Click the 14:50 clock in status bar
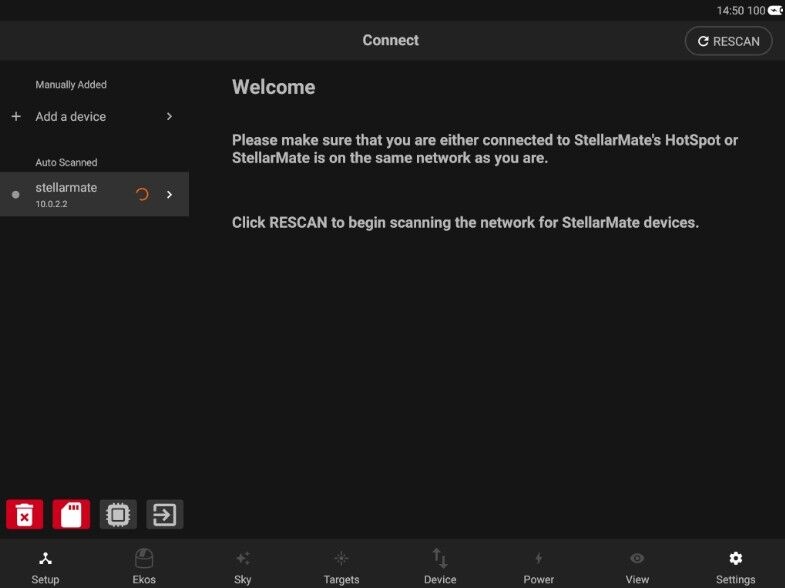The height and width of the screenshot is (588, 785). [x=730, y=11]
